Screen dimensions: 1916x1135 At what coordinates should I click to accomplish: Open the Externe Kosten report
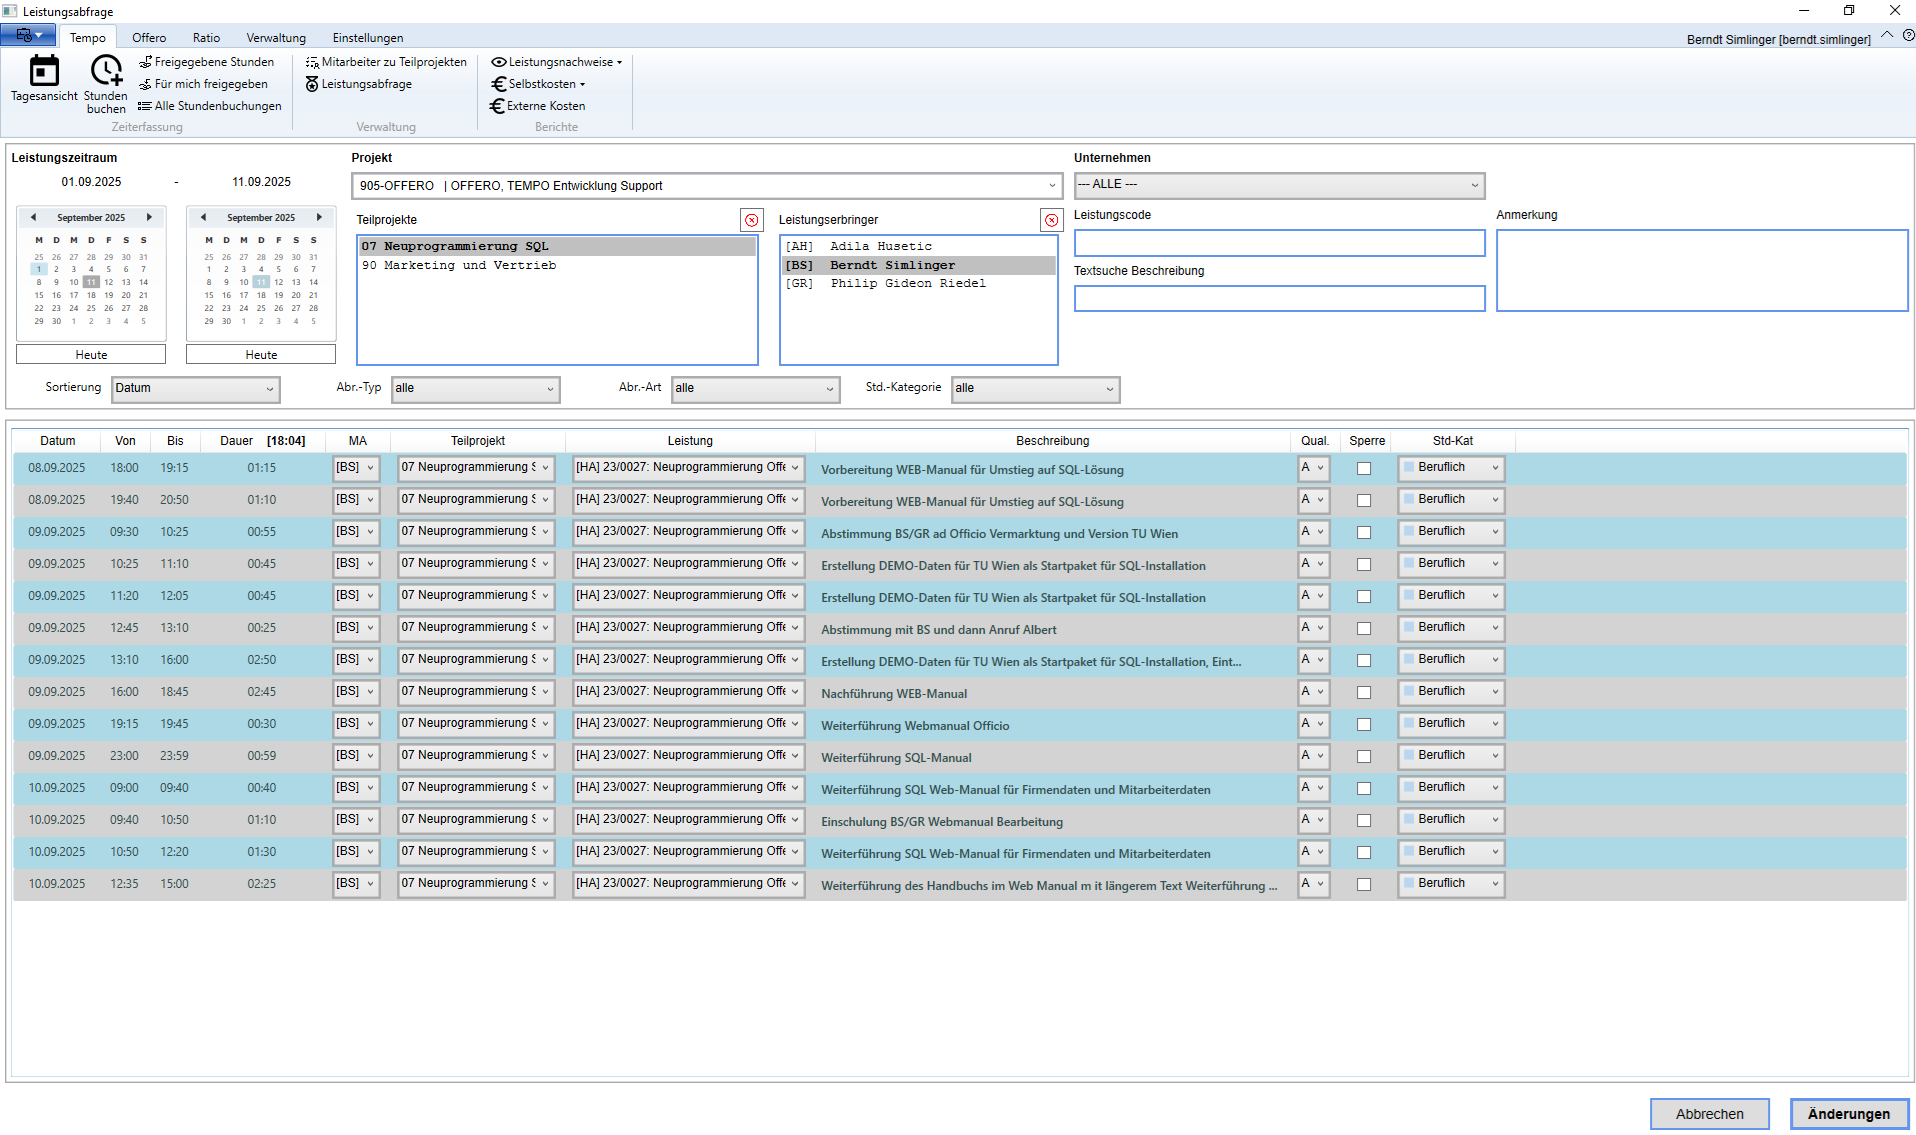pos(538,106)
